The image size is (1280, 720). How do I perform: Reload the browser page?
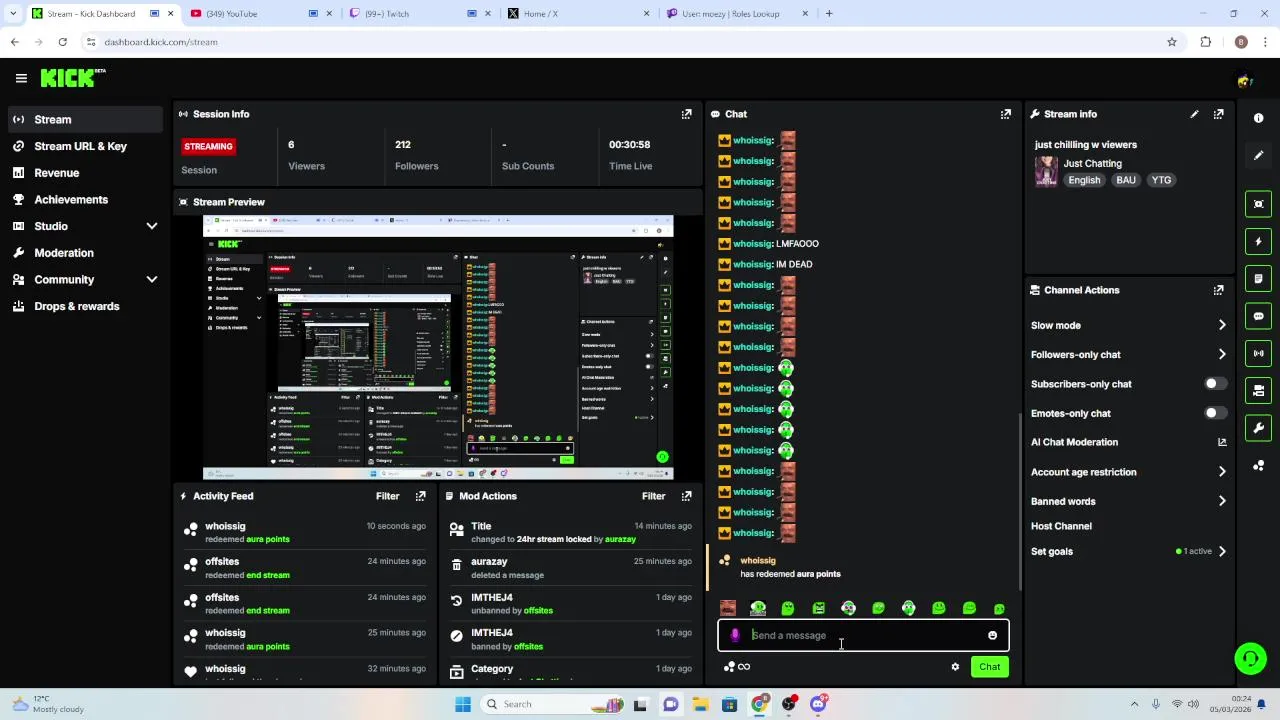(x=62, y=42)
